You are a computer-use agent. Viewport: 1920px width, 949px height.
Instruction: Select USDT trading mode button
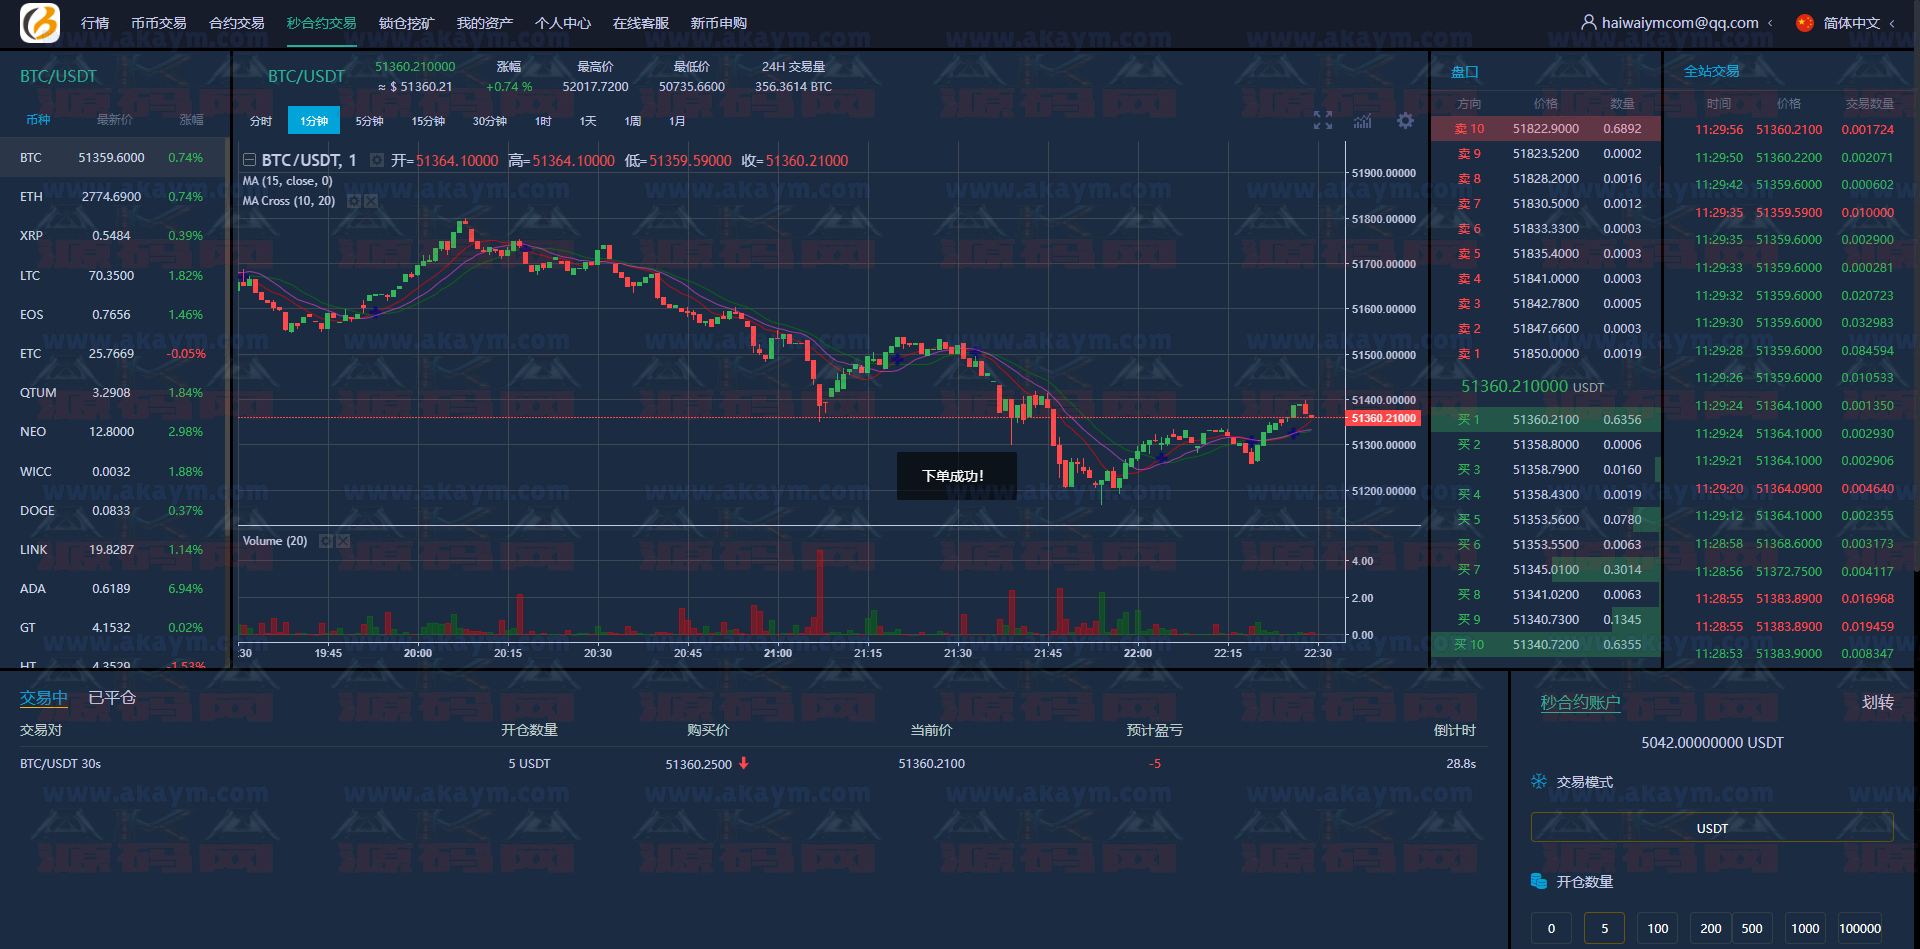(1711, 828)
